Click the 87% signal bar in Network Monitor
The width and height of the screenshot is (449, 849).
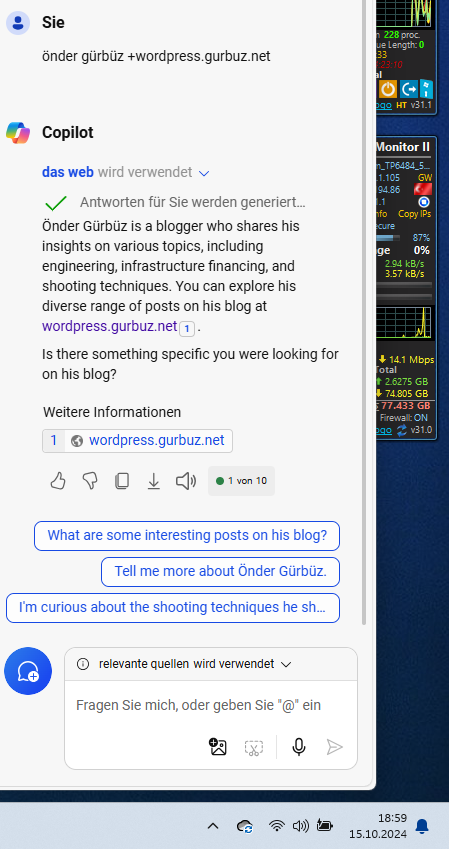(x=386, y=238)
